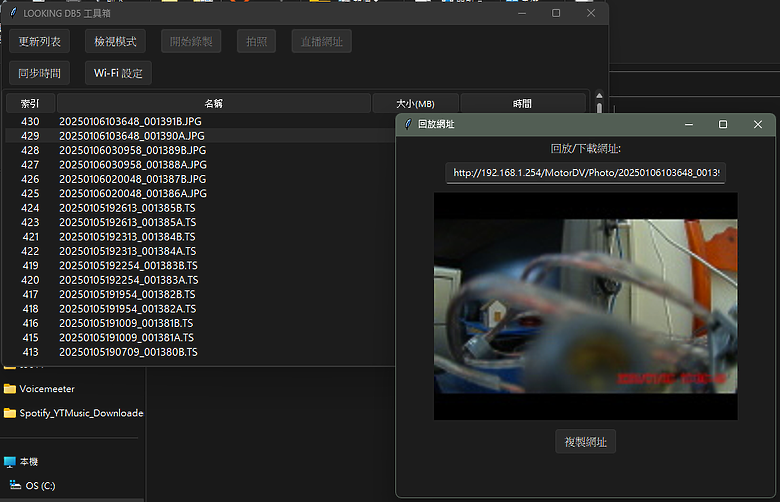Sort by 索引 column header
Image resolution: width=780 pixels, height=502 pixels.
point(30,103)
